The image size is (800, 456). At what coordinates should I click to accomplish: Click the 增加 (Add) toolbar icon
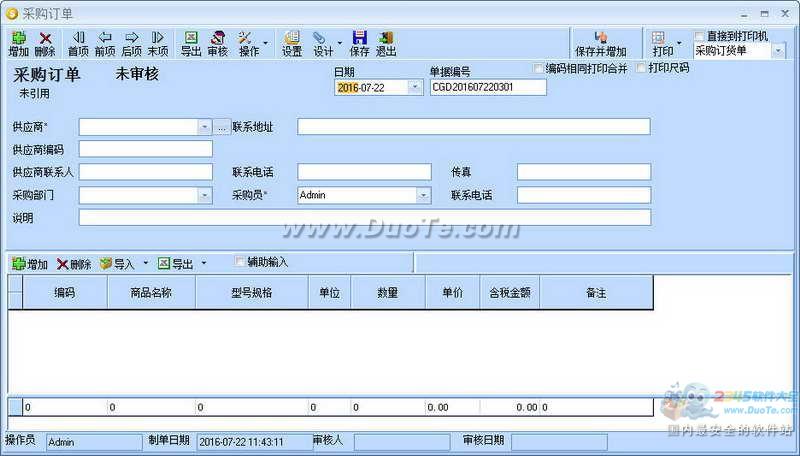tap(18, 43)
